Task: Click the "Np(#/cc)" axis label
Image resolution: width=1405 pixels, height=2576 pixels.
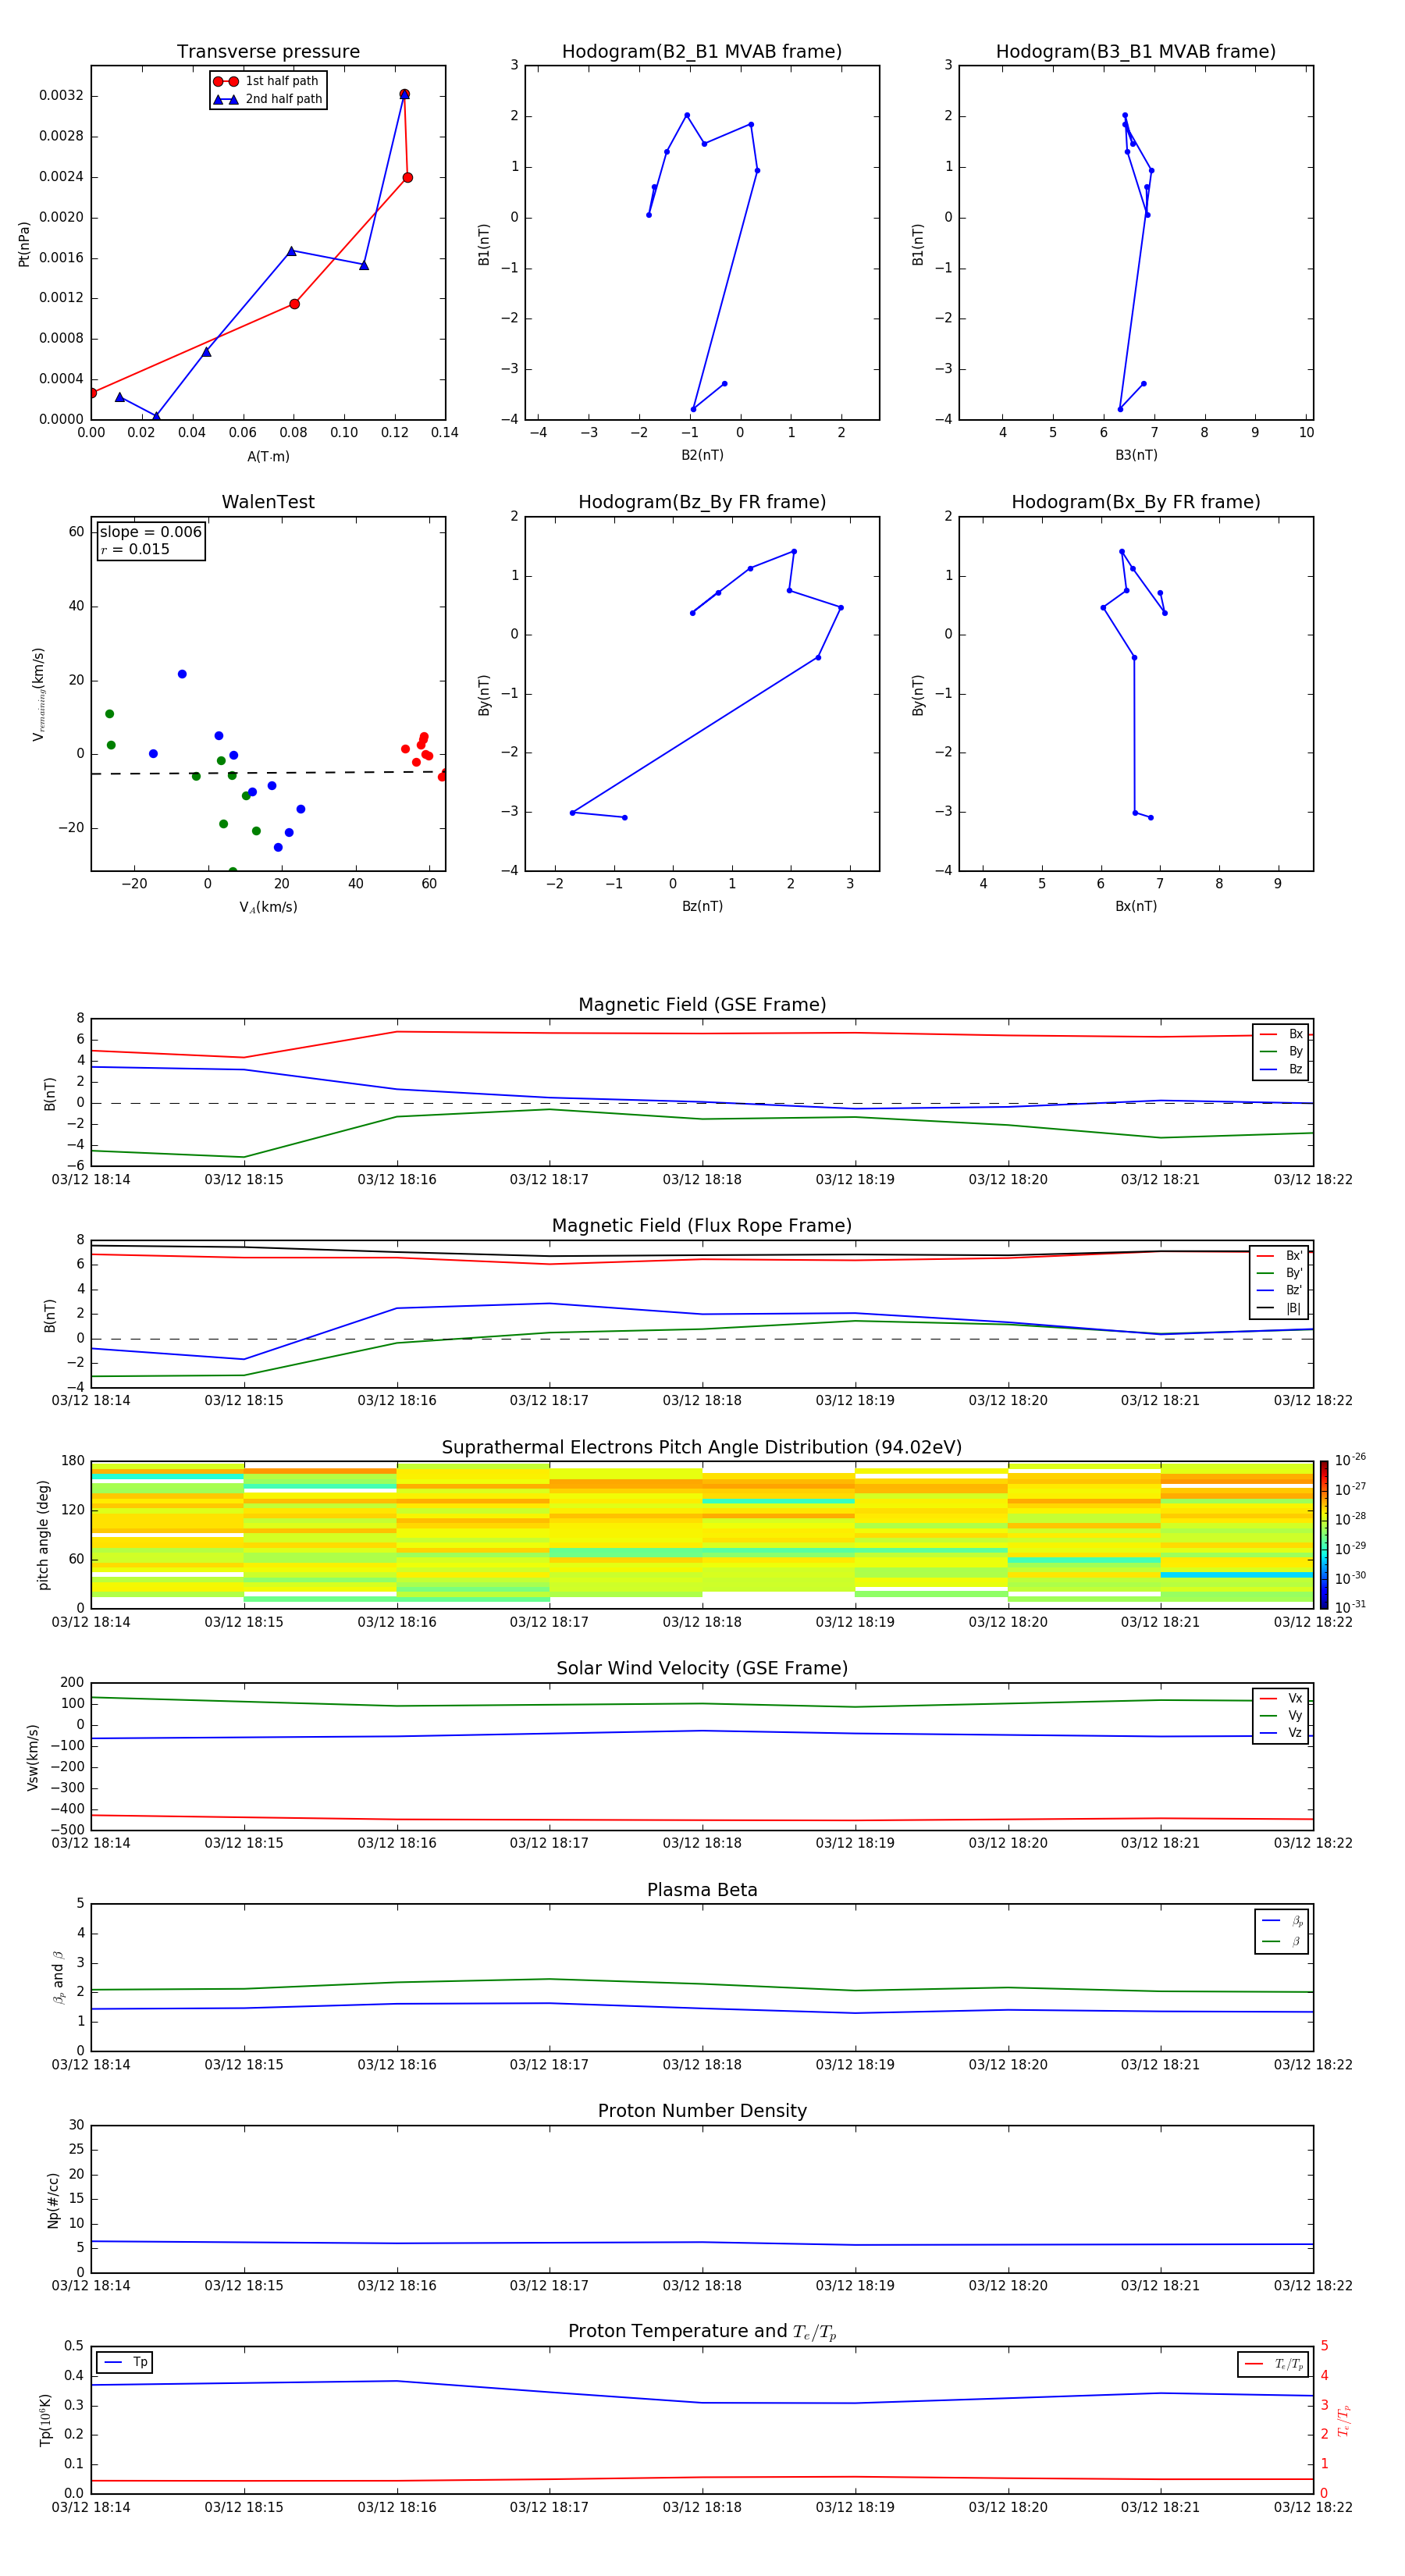Action: (53, 2199)
